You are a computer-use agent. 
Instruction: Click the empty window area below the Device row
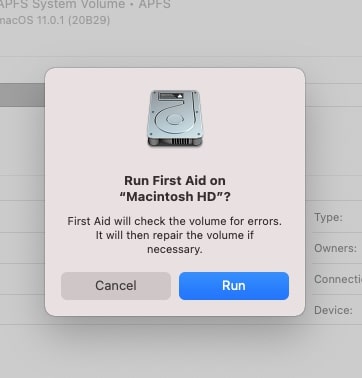(181, 350)
